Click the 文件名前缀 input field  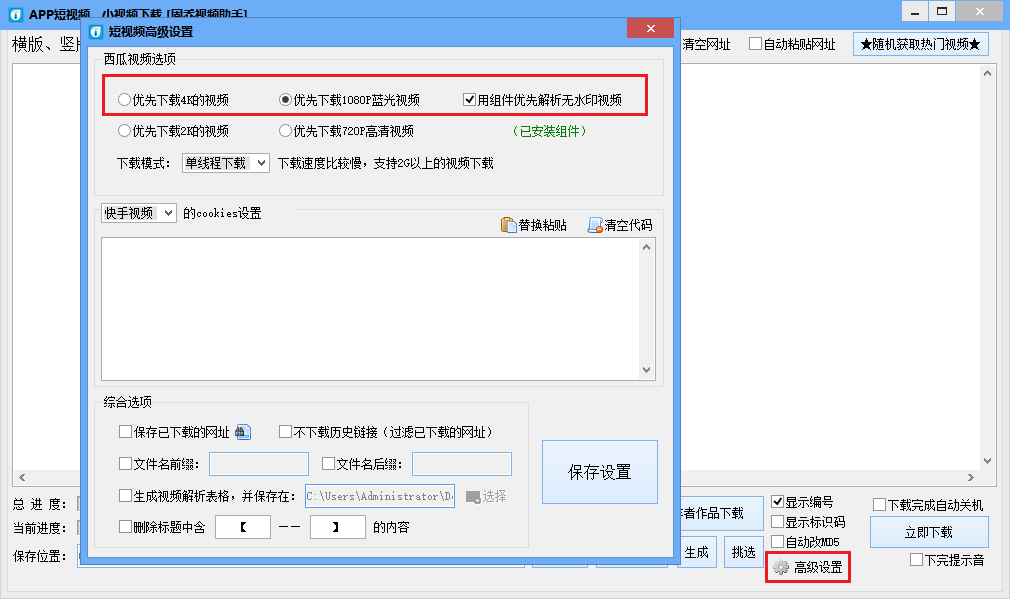[x=259, y=464]
